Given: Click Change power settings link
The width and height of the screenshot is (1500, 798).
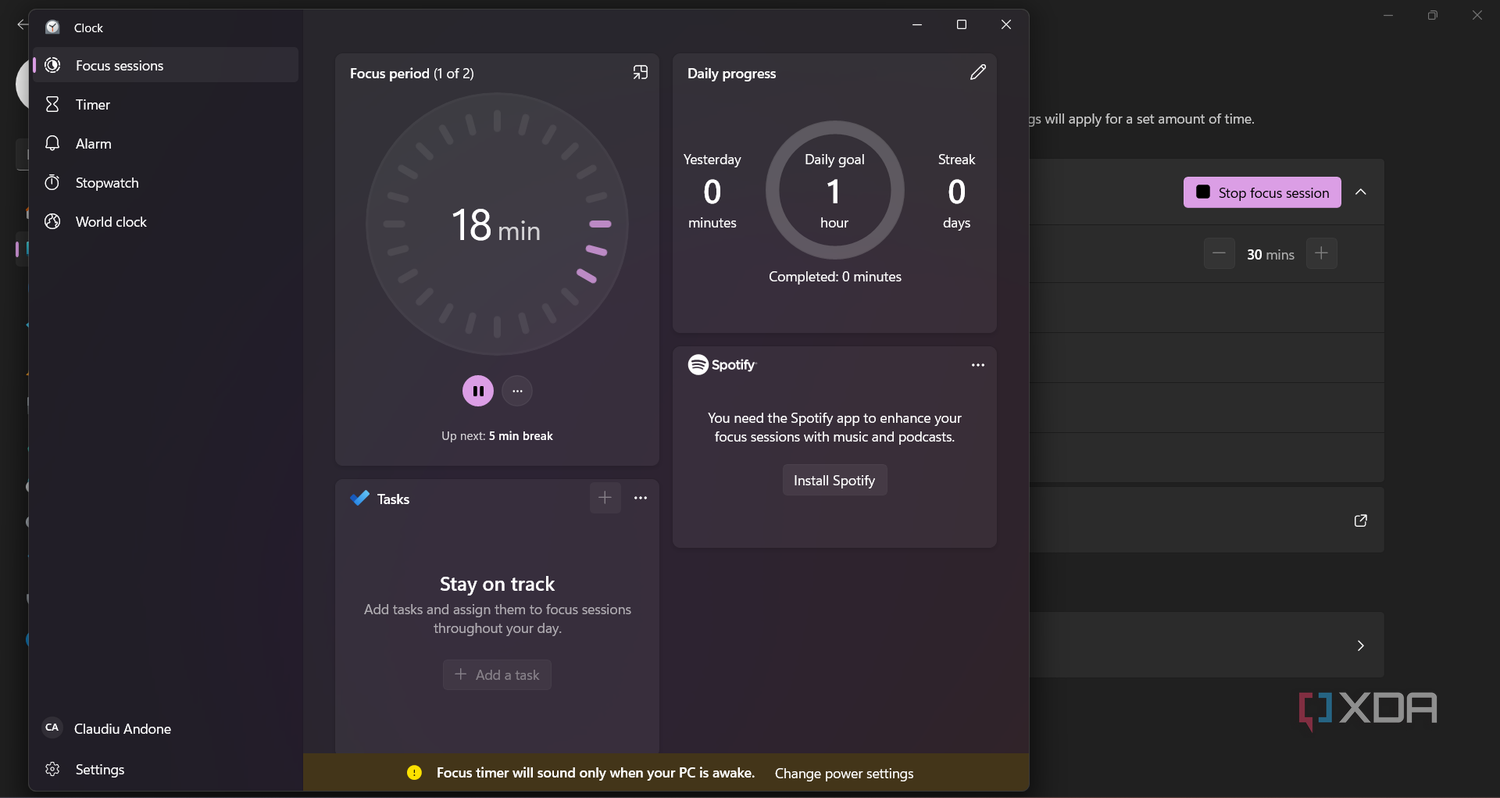Looking at the screenshot, I should (x=844, y=773).
